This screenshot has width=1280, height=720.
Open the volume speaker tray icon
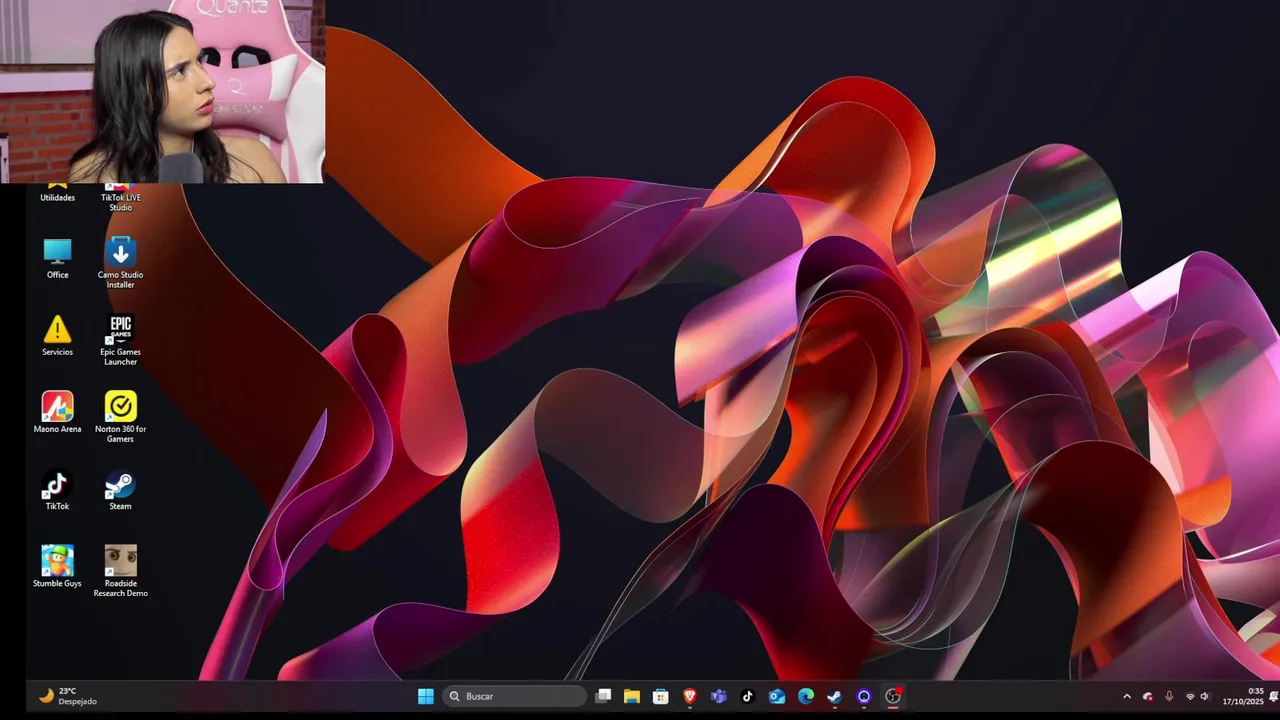(1205, 696)
